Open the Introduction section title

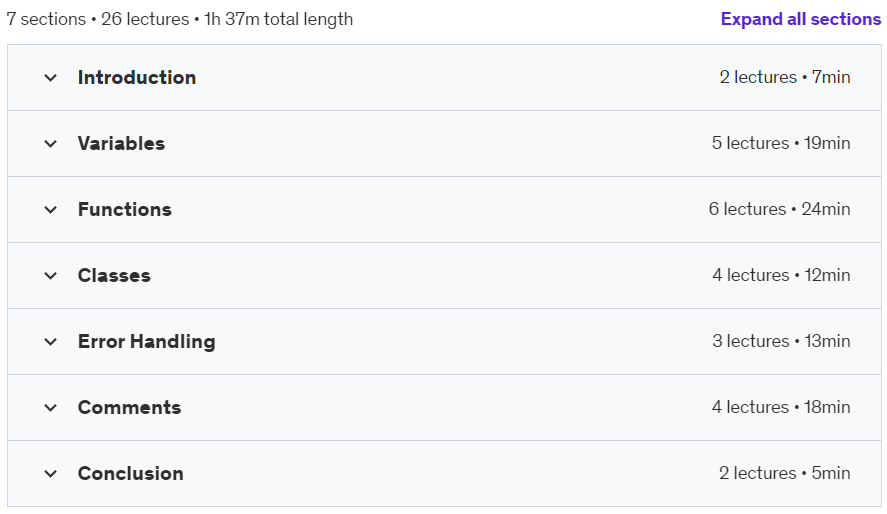click(x=137, y=77)
